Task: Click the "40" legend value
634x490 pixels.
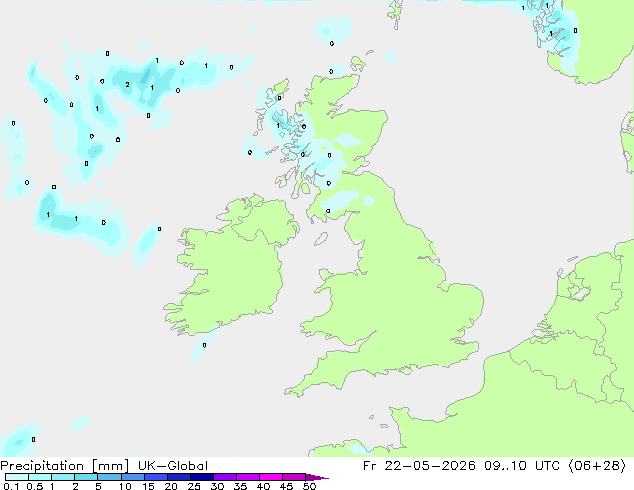Action: 263,486
